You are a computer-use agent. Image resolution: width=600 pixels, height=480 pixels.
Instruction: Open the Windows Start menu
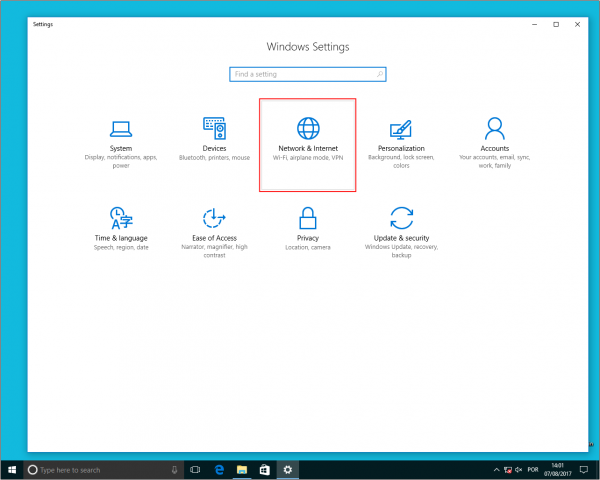(x=12, y=470)
